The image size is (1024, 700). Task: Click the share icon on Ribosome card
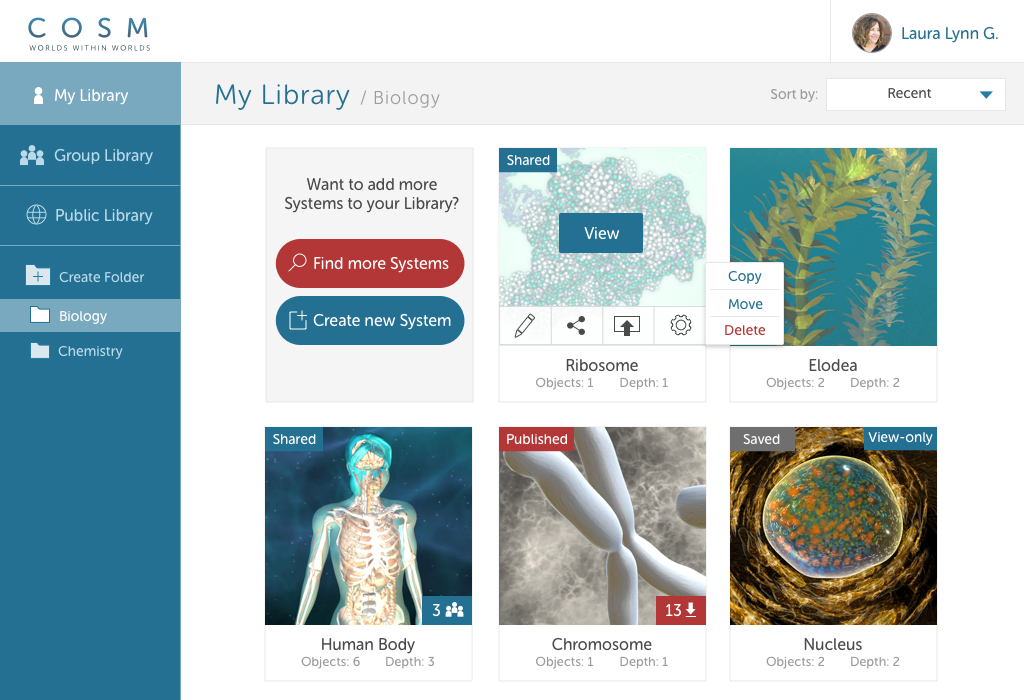576,326
